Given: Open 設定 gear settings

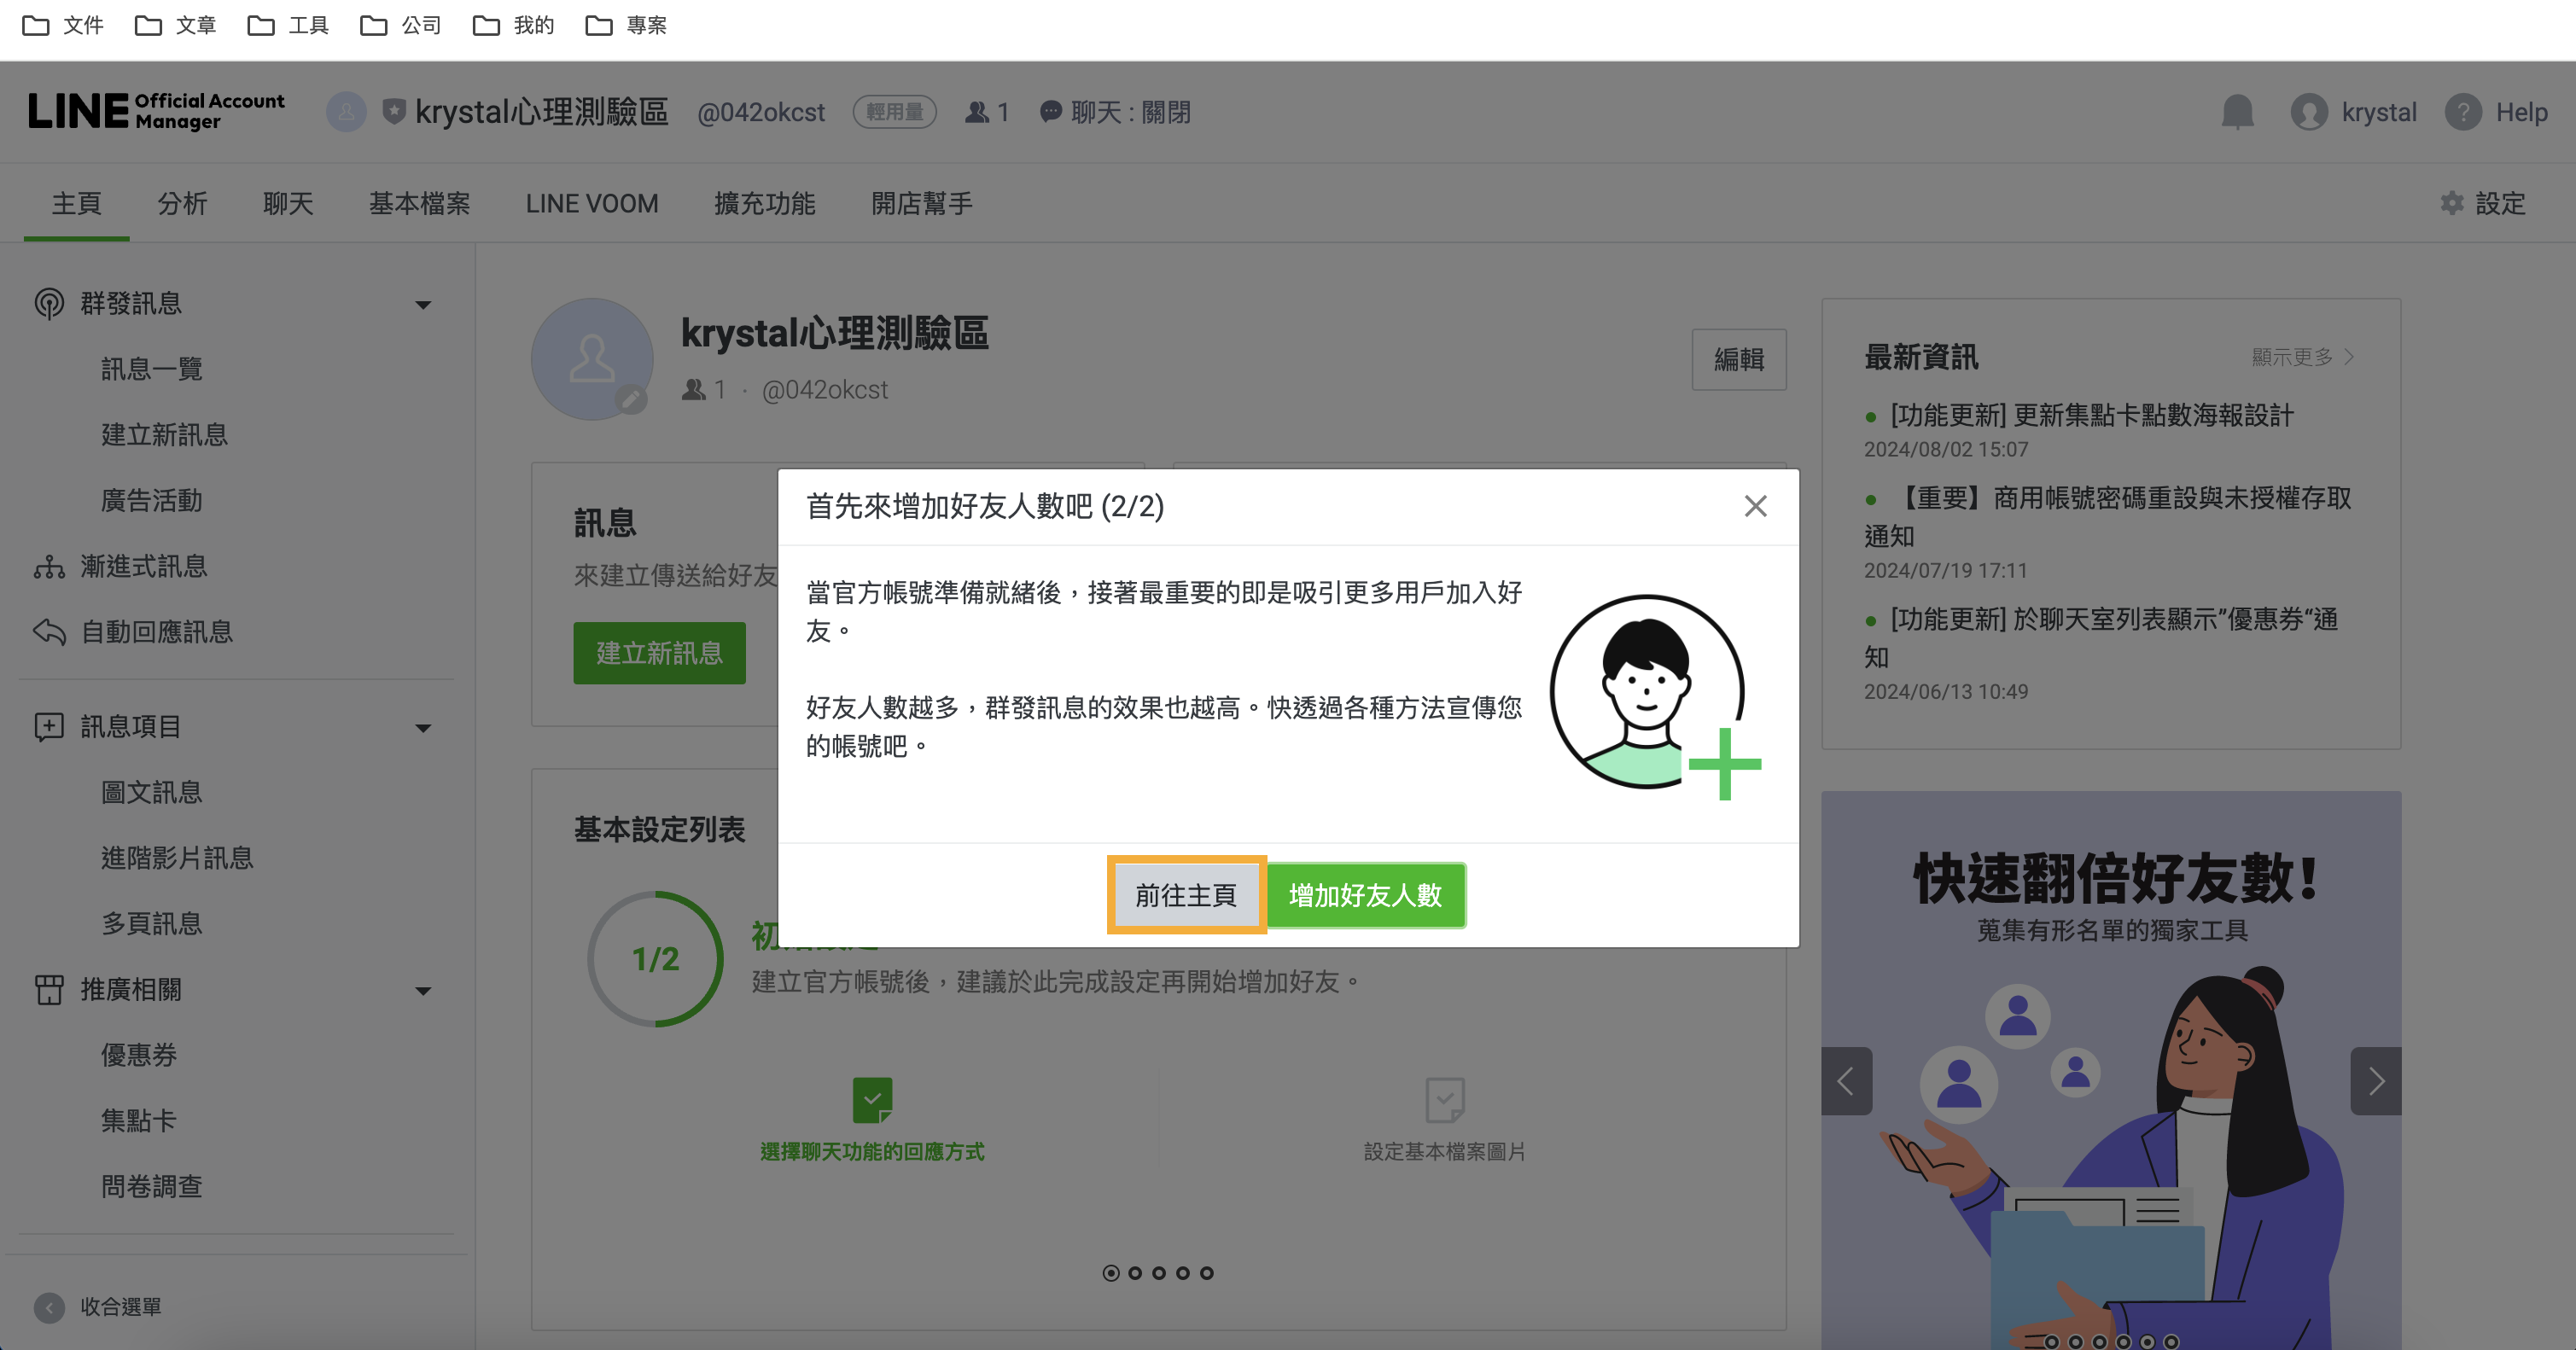Looking at the screenshot, I should click(x=2483, y=204).
